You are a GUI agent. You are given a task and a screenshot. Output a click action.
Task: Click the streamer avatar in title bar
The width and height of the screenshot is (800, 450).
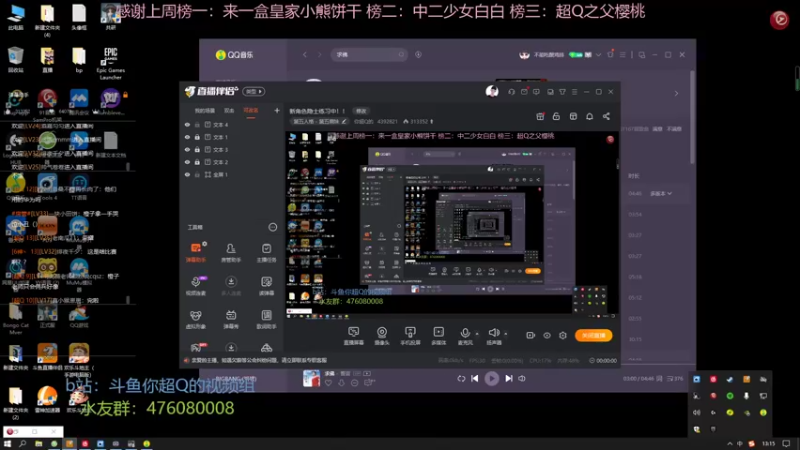point(492,91)
